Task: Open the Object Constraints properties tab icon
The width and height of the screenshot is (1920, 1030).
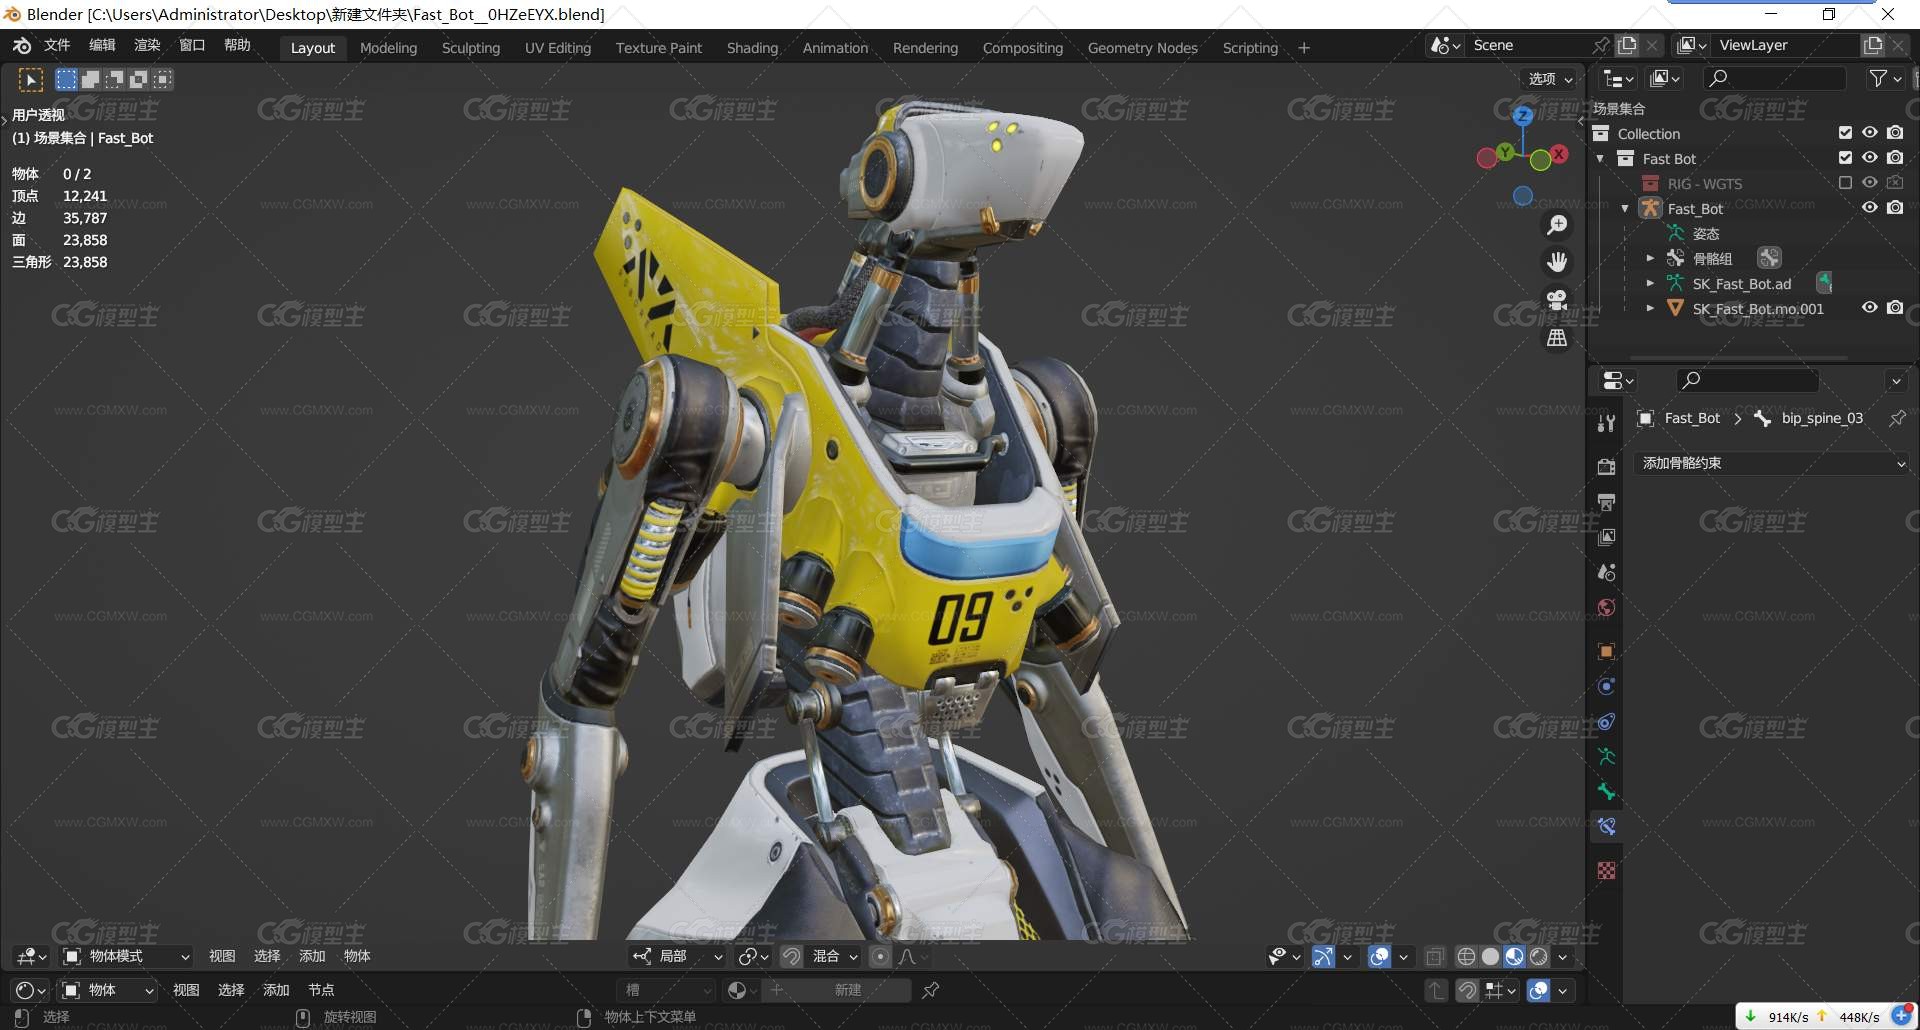Action: point(1606,721)
